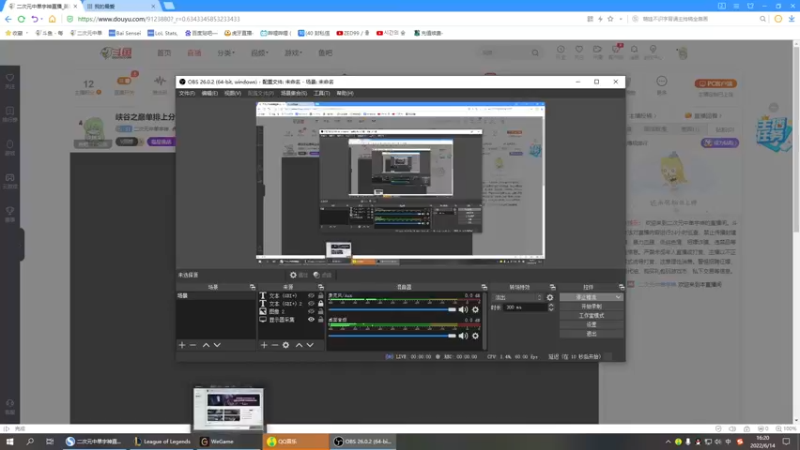Viewport: 800px width, 450px height.
Task: Click Studio Mode button in OBS Controls
Action: 591,316
